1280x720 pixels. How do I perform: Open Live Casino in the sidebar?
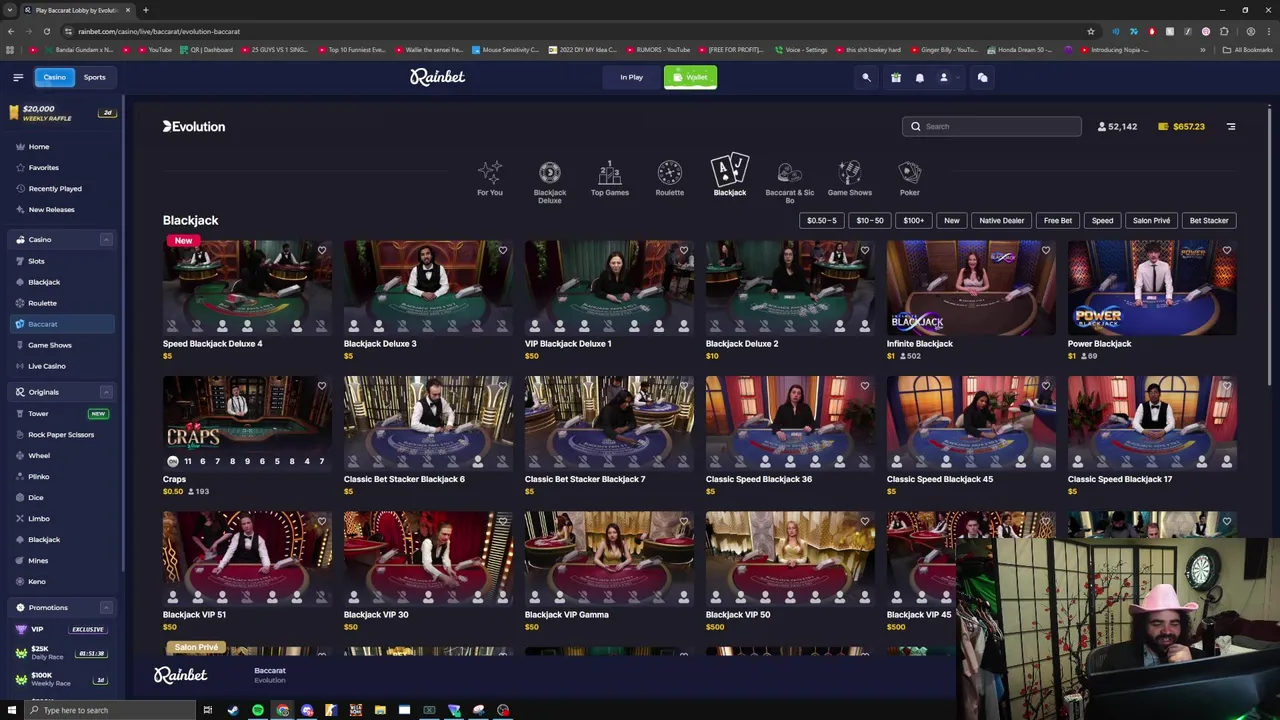tap(47, 366)
